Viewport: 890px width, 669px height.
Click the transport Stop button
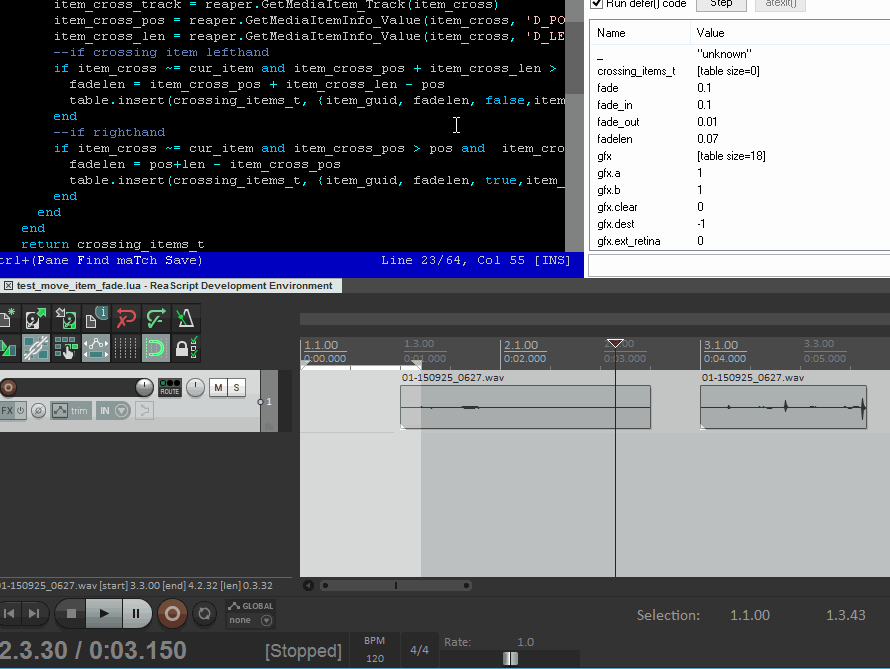[71, 613]
